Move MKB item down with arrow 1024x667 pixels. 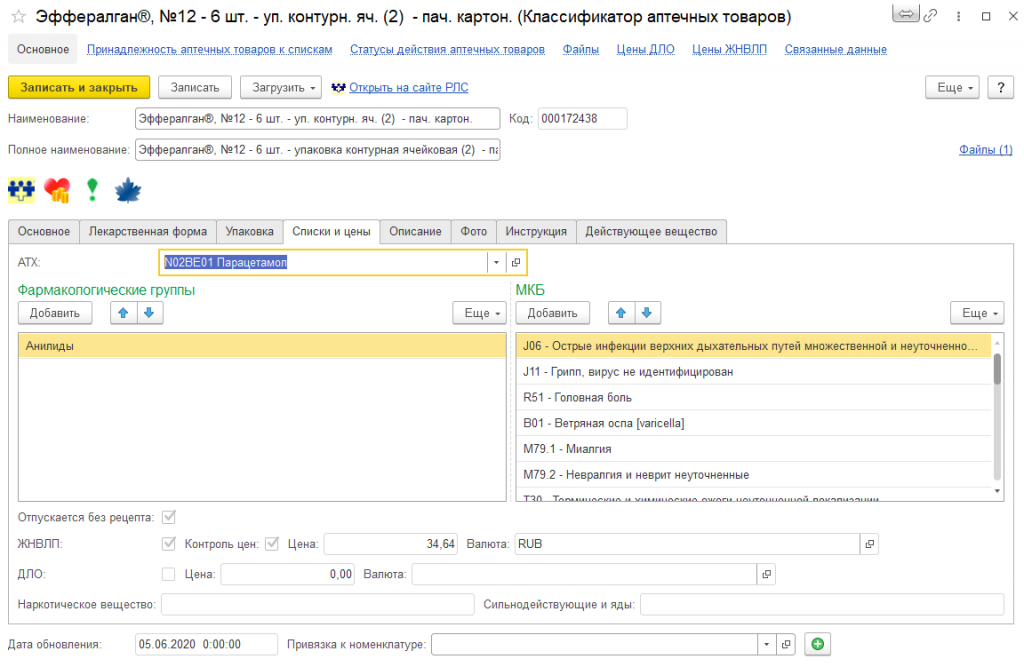(x=647, y=313)
